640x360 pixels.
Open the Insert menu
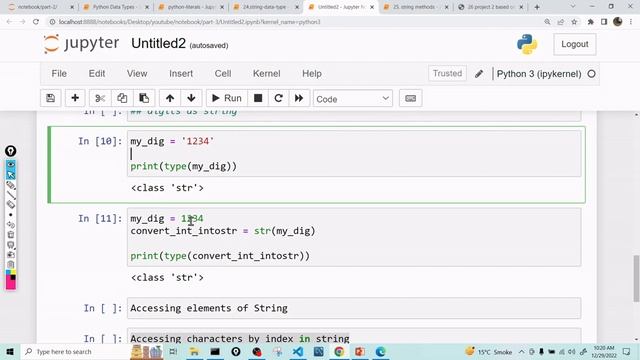181,74
